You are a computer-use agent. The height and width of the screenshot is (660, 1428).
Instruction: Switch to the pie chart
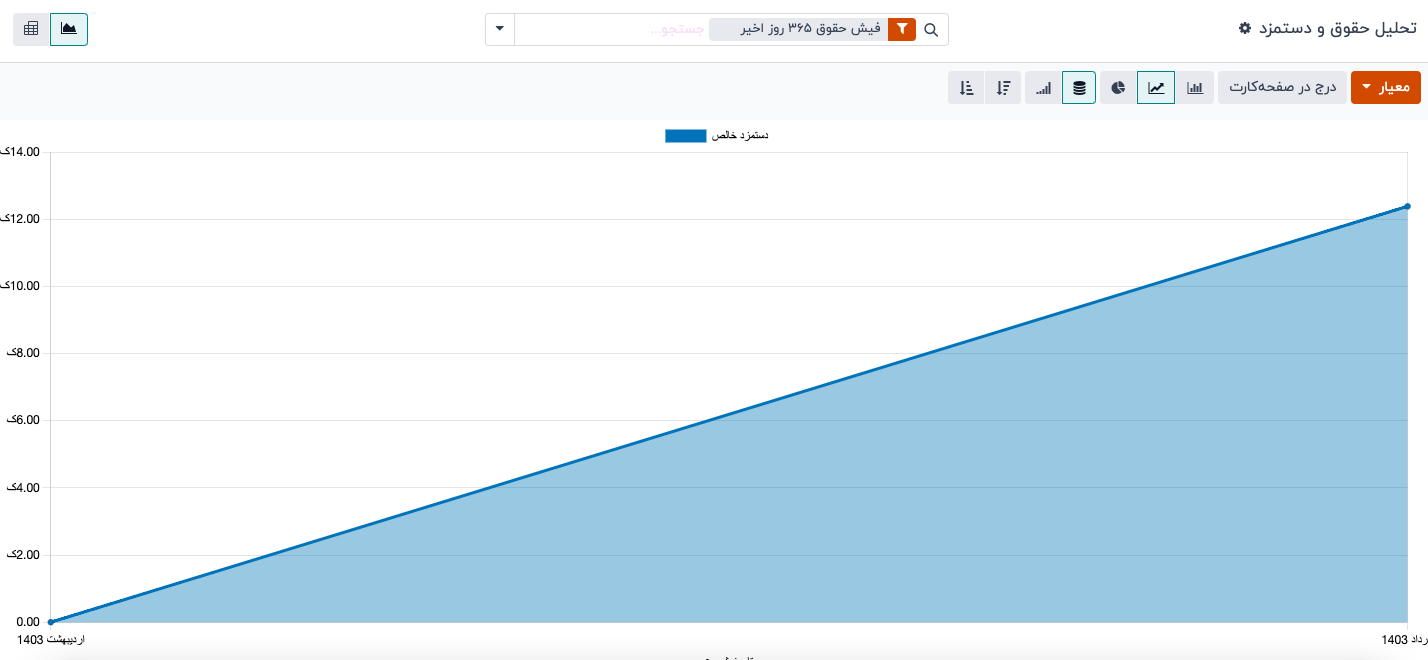click(1118, 88)
